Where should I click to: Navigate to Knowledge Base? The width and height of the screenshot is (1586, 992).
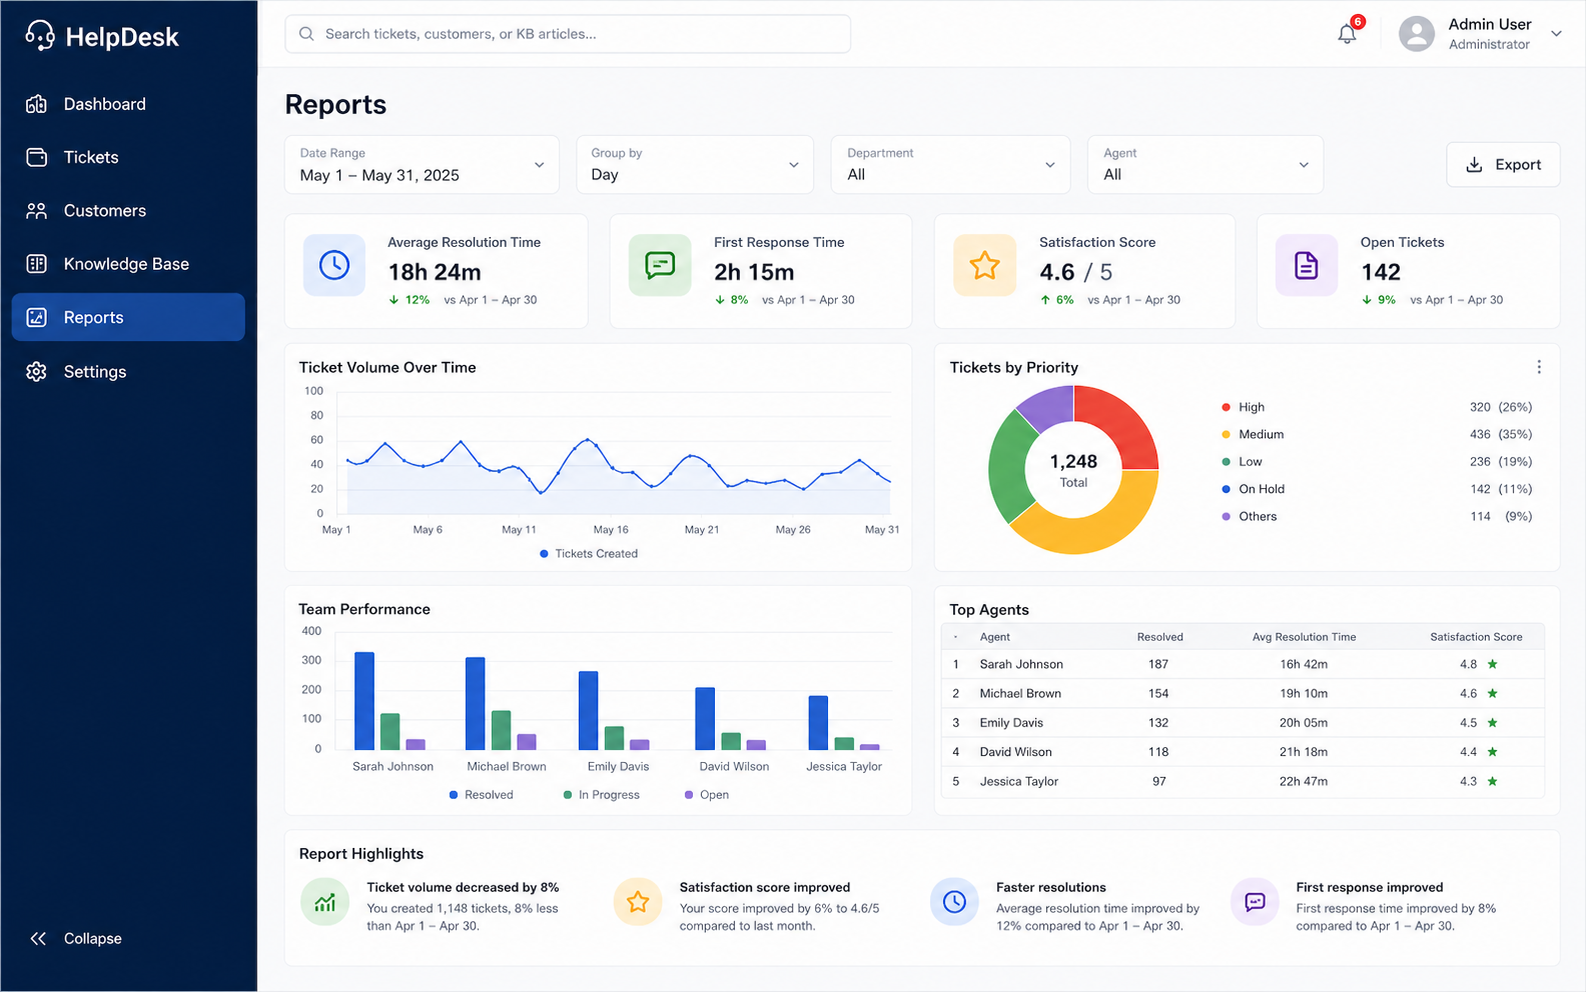point(128,264)
